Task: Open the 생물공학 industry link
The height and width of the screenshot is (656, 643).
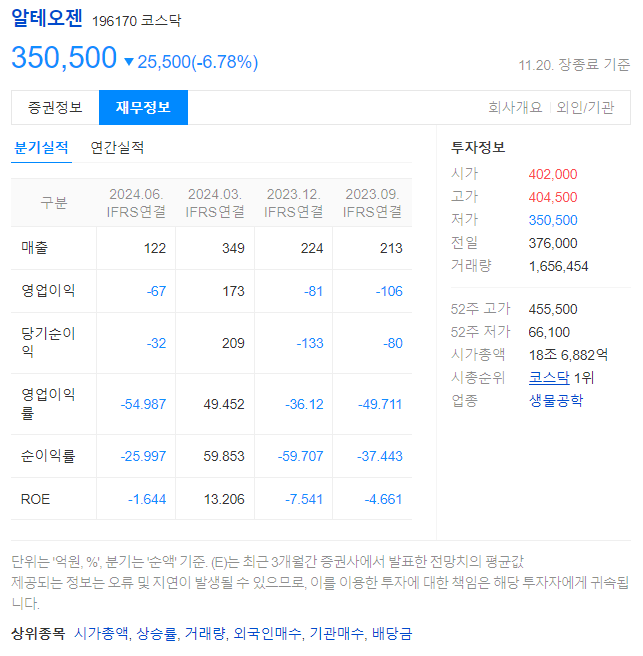Action: pyautogui.click(x=556, y=400)
